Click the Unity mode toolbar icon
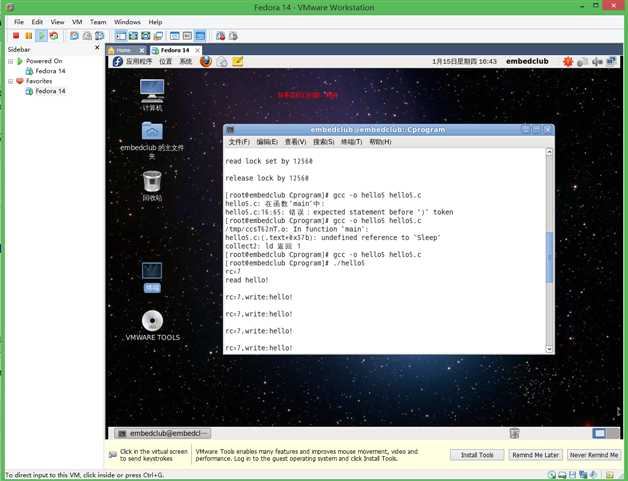 [158, 36]
